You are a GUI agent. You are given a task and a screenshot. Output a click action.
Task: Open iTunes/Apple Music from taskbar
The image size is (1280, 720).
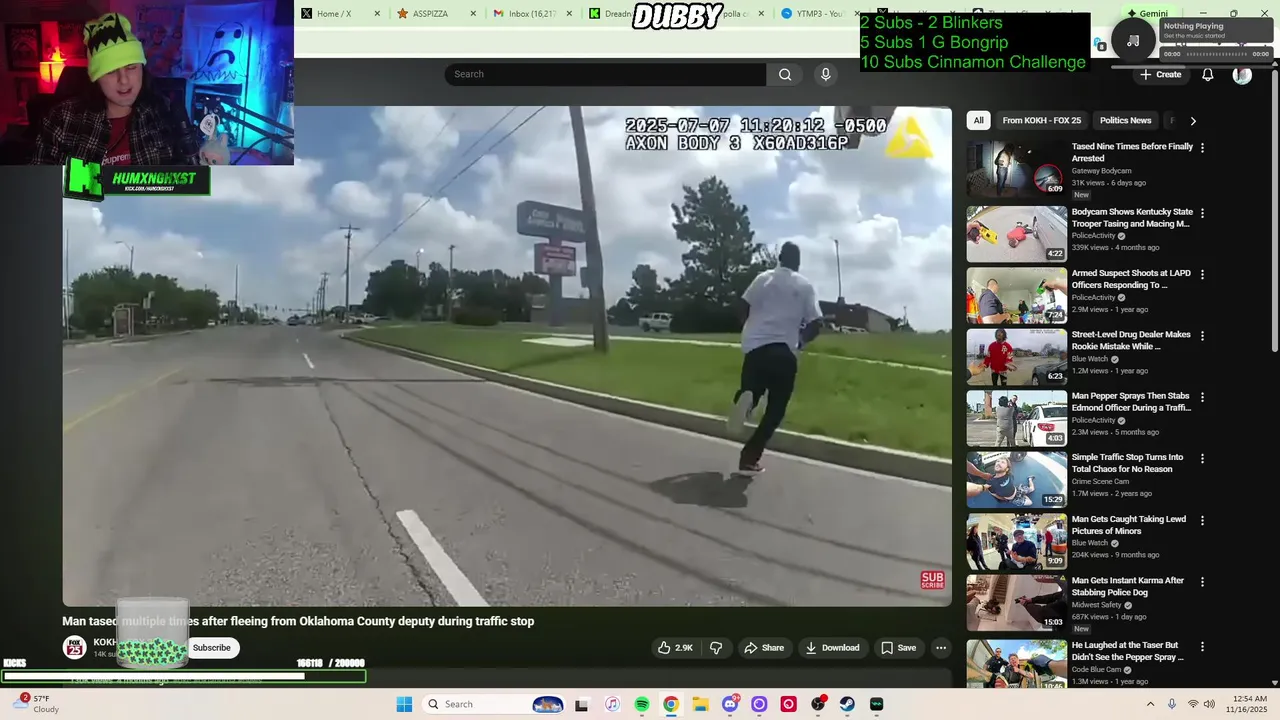(x=613, y=704)
